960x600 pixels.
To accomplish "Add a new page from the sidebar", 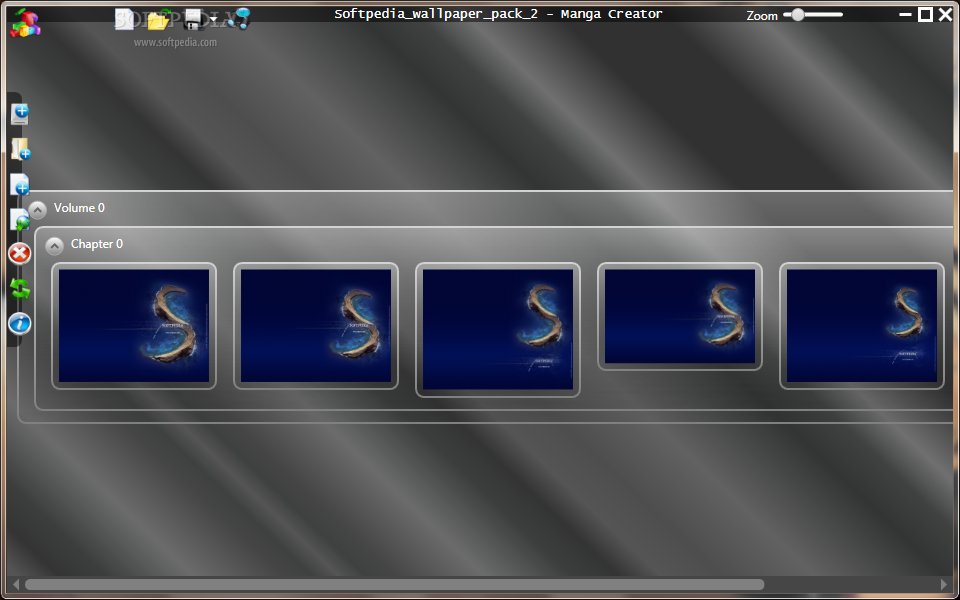I will 20,184.
